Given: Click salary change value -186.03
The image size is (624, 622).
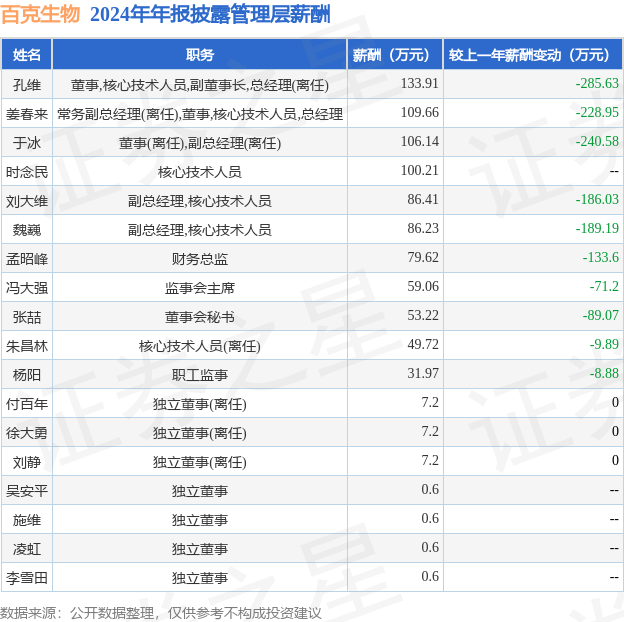Looking at the screenshot, I should coord(597,199).
